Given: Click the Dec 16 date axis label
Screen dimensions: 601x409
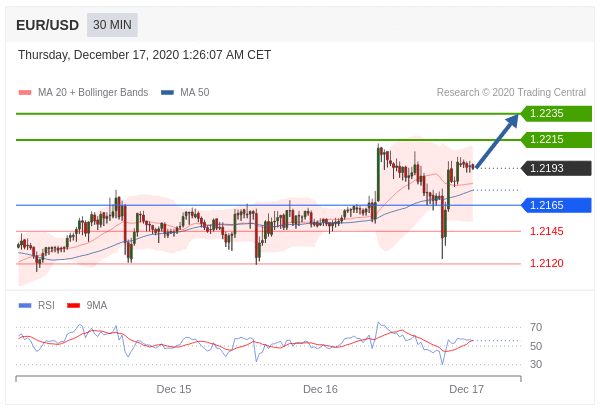Looking at the screenshot, I should pos(320,389).
